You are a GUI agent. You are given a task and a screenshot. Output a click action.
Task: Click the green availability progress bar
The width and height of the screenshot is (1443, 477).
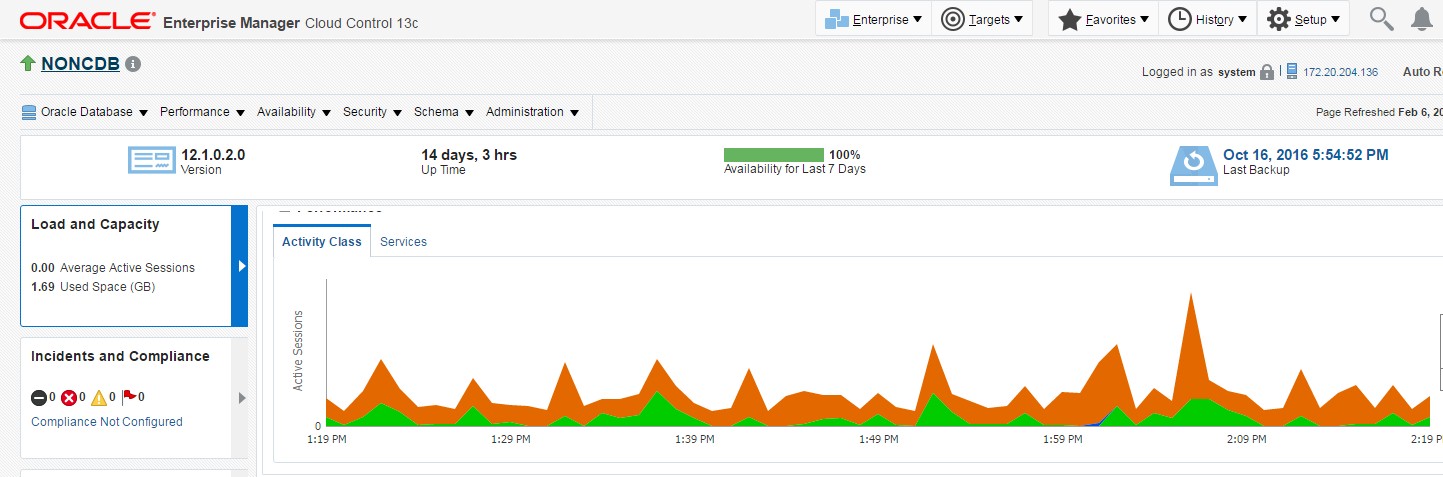(773, 155)
